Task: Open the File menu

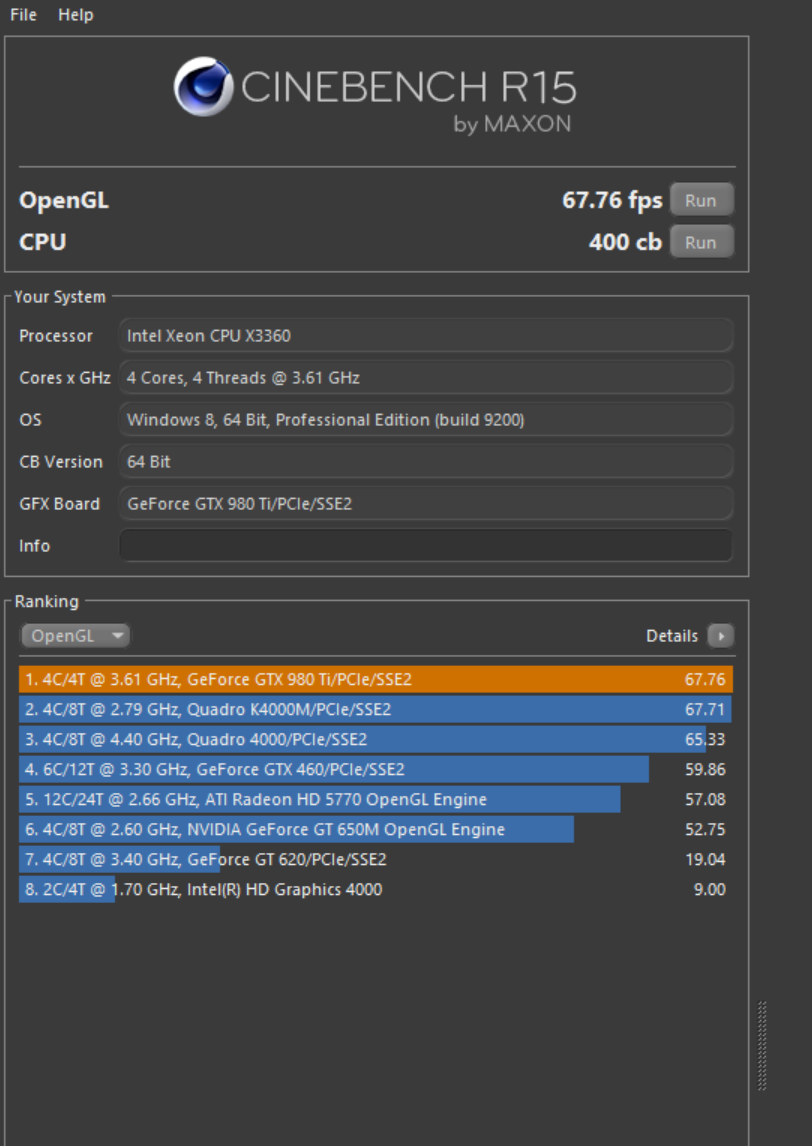Action: 23,15
